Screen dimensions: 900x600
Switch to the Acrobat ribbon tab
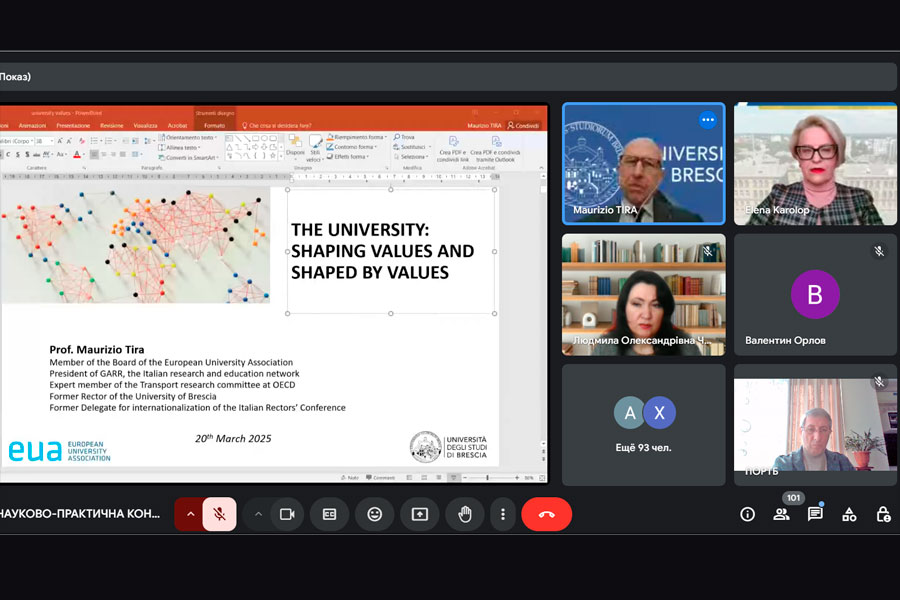pyautogui.click(x=177, y=126)
